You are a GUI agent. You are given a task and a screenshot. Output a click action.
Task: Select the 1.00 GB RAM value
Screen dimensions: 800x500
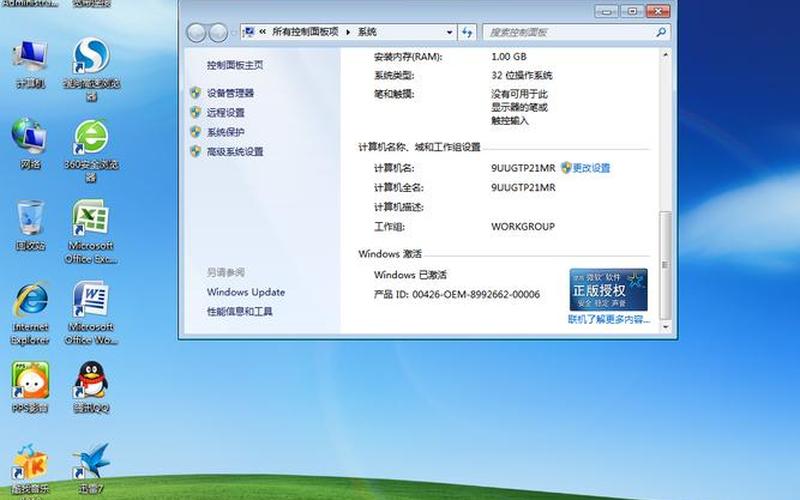click(x=509, y=57)
